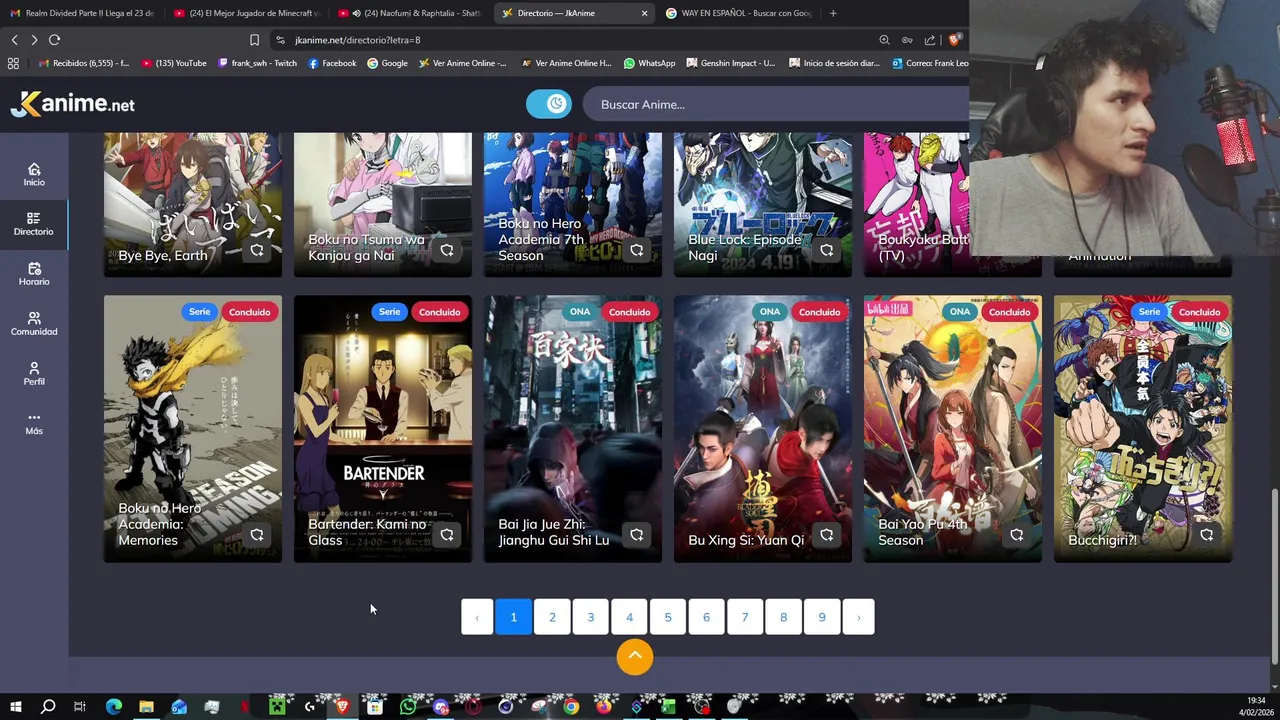Open the Inicio sidebar icon
Image resolution: width=1280 pixels, height=720 pixels.
pyautogui.click(x=34, y=174)
